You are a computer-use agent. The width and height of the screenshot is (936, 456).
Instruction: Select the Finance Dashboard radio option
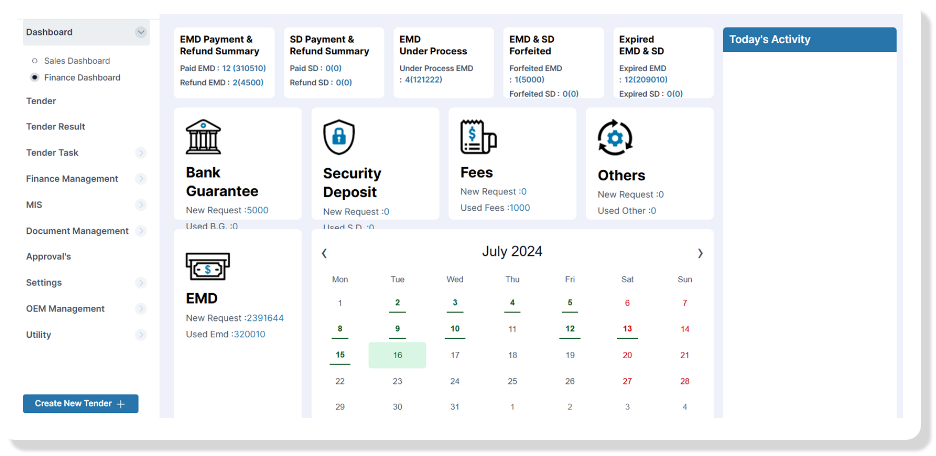pyautogui.click(x=35, y=77)
